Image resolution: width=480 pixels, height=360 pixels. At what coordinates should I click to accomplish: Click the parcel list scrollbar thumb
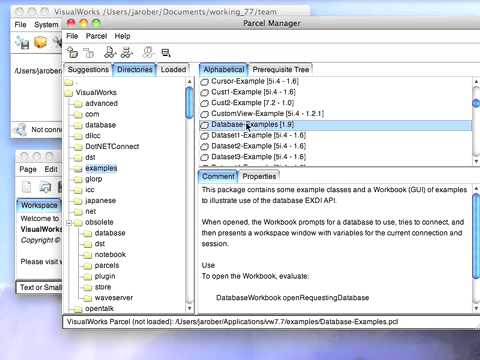(x=476, y=104)
